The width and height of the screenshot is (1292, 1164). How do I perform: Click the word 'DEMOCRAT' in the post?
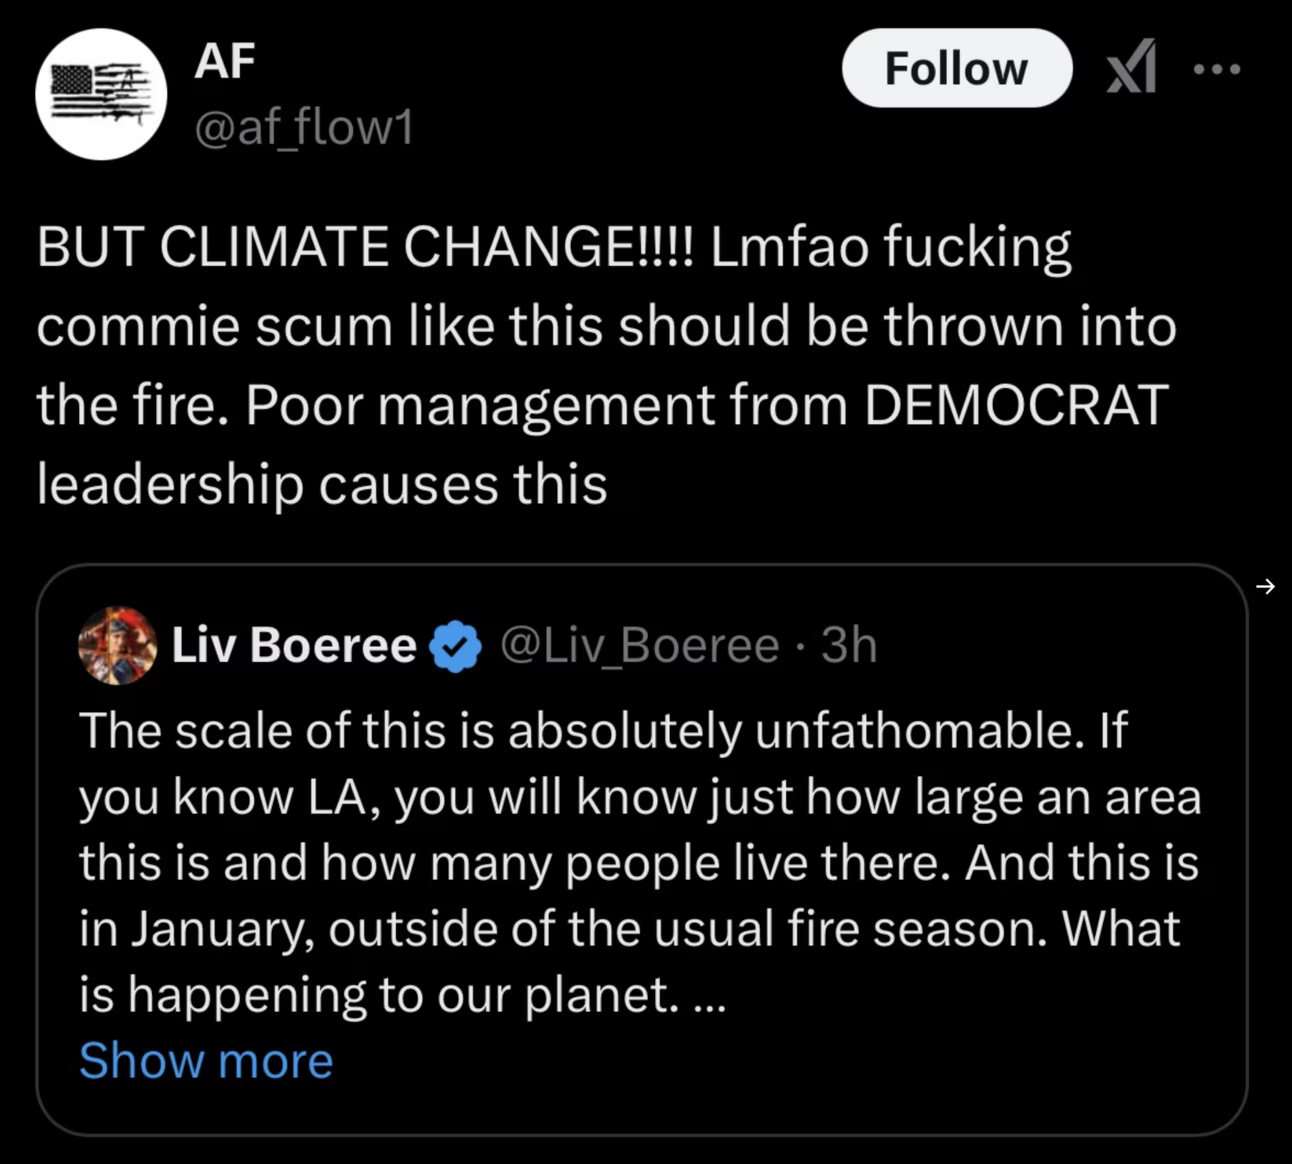[1015, 406]
